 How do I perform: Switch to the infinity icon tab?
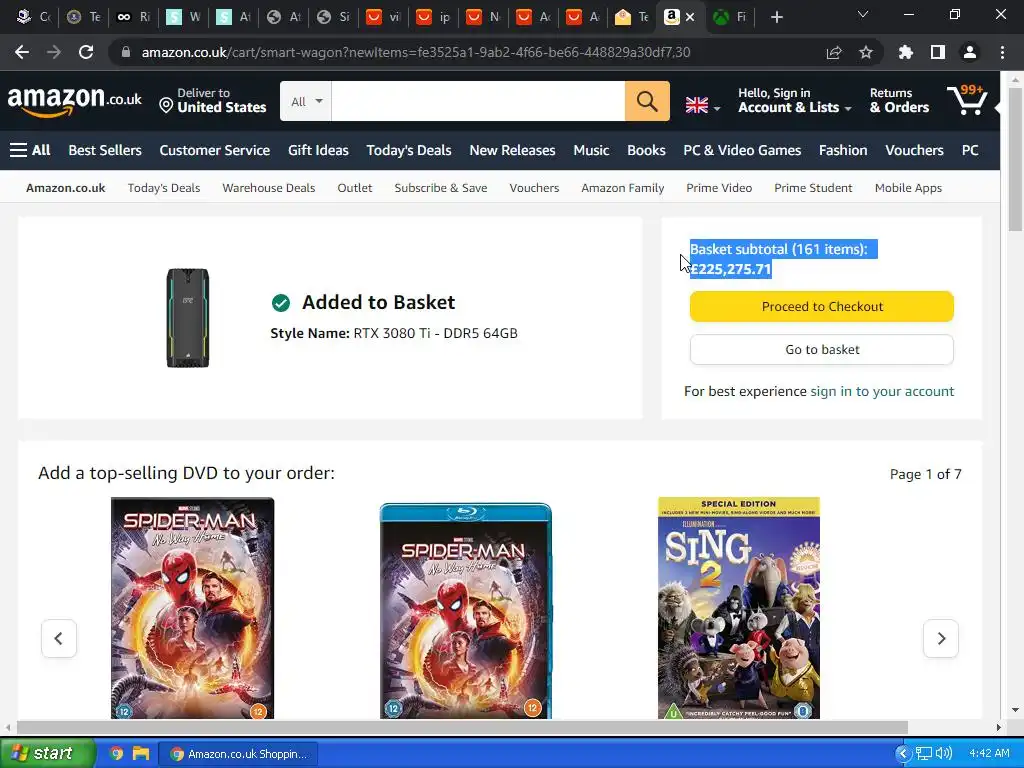point(133,18)
